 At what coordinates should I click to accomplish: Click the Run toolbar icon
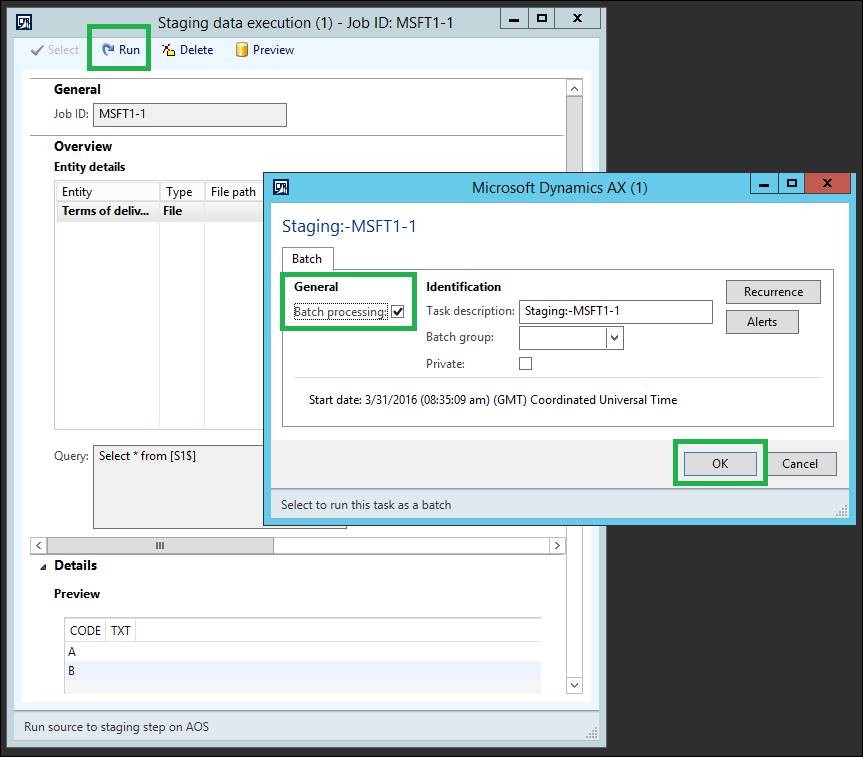[108, 50]
